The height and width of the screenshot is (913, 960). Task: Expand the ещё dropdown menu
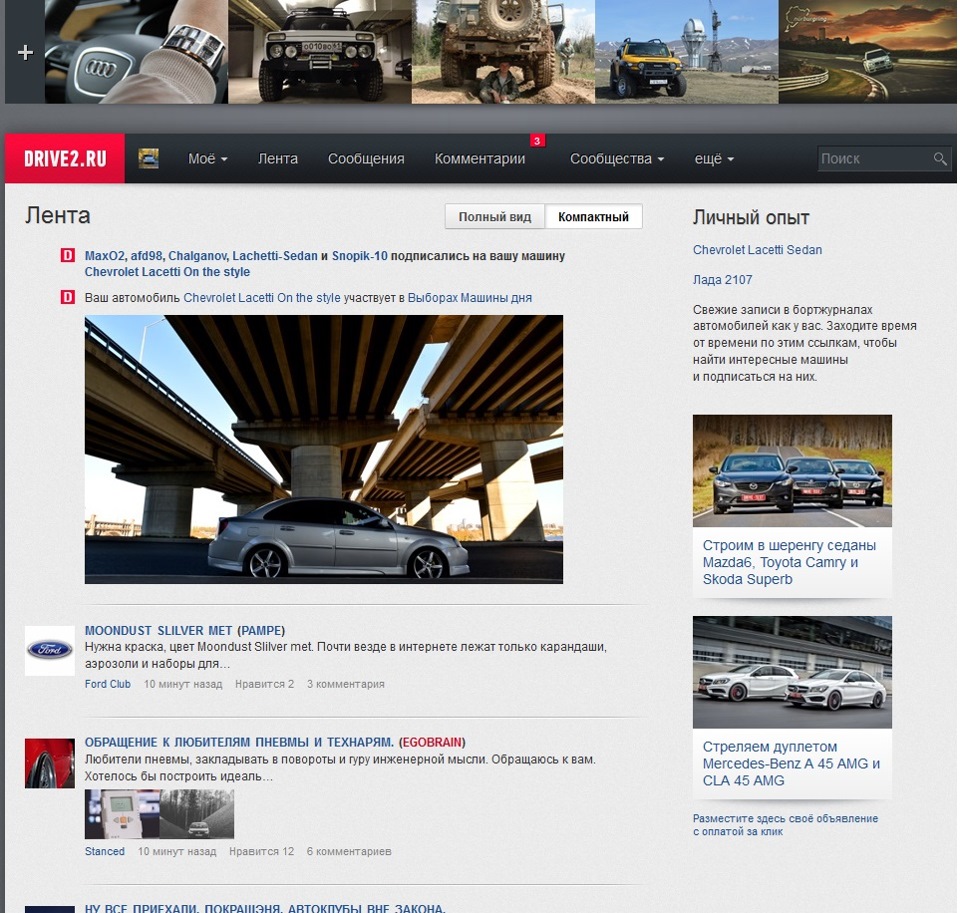714,159
